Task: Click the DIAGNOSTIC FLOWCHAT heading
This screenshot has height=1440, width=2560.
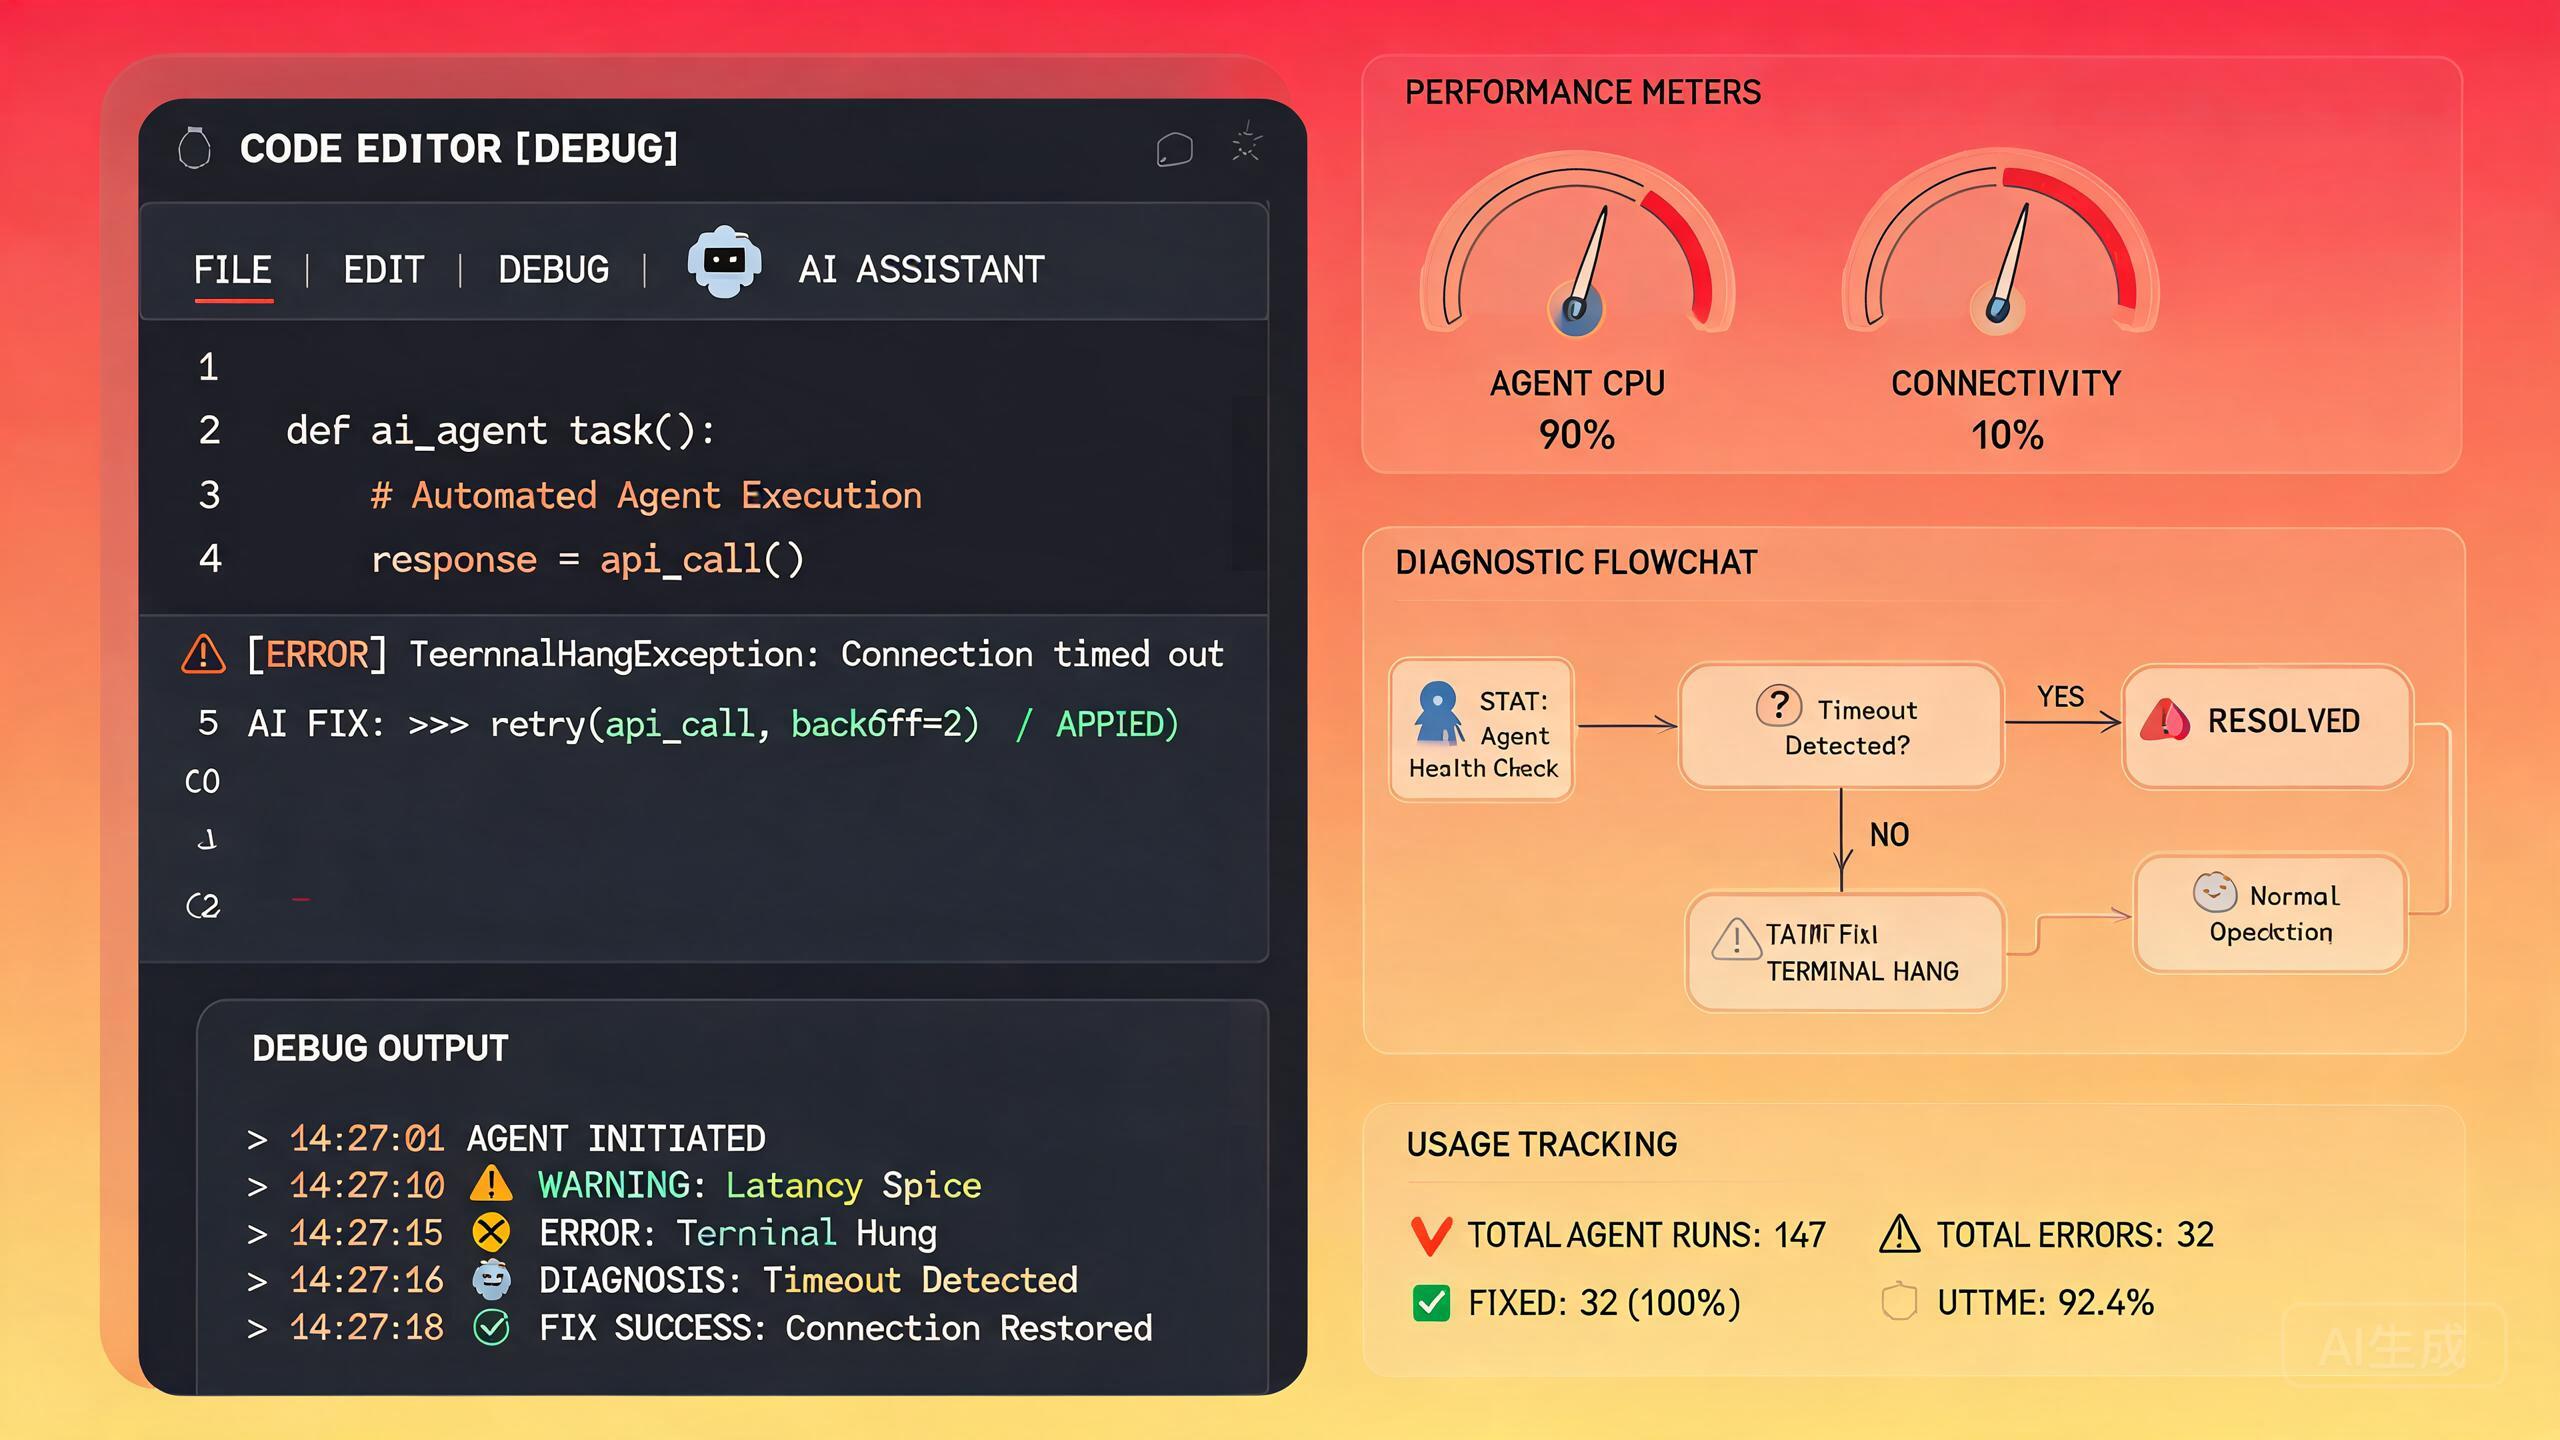Action: (1576, 562)
